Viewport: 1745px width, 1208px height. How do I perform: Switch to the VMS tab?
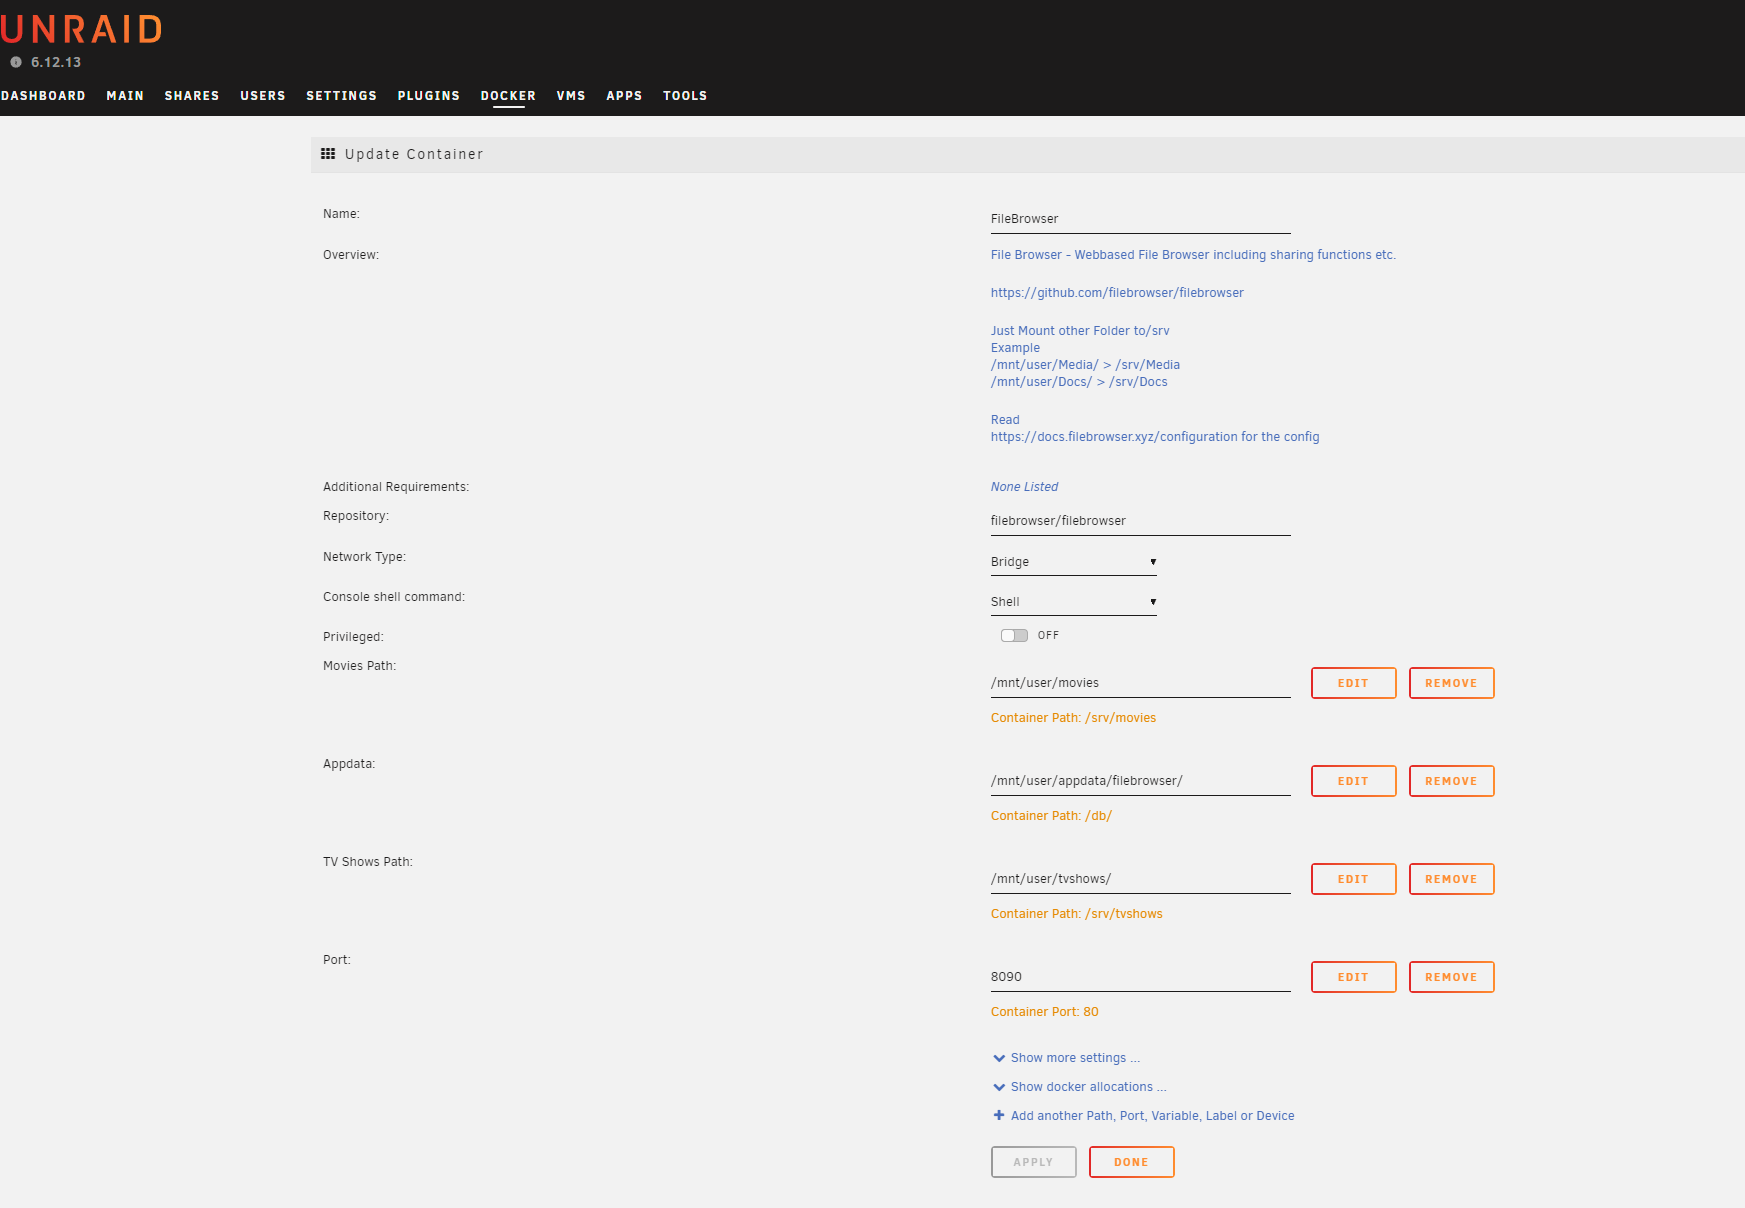[570, 96]
